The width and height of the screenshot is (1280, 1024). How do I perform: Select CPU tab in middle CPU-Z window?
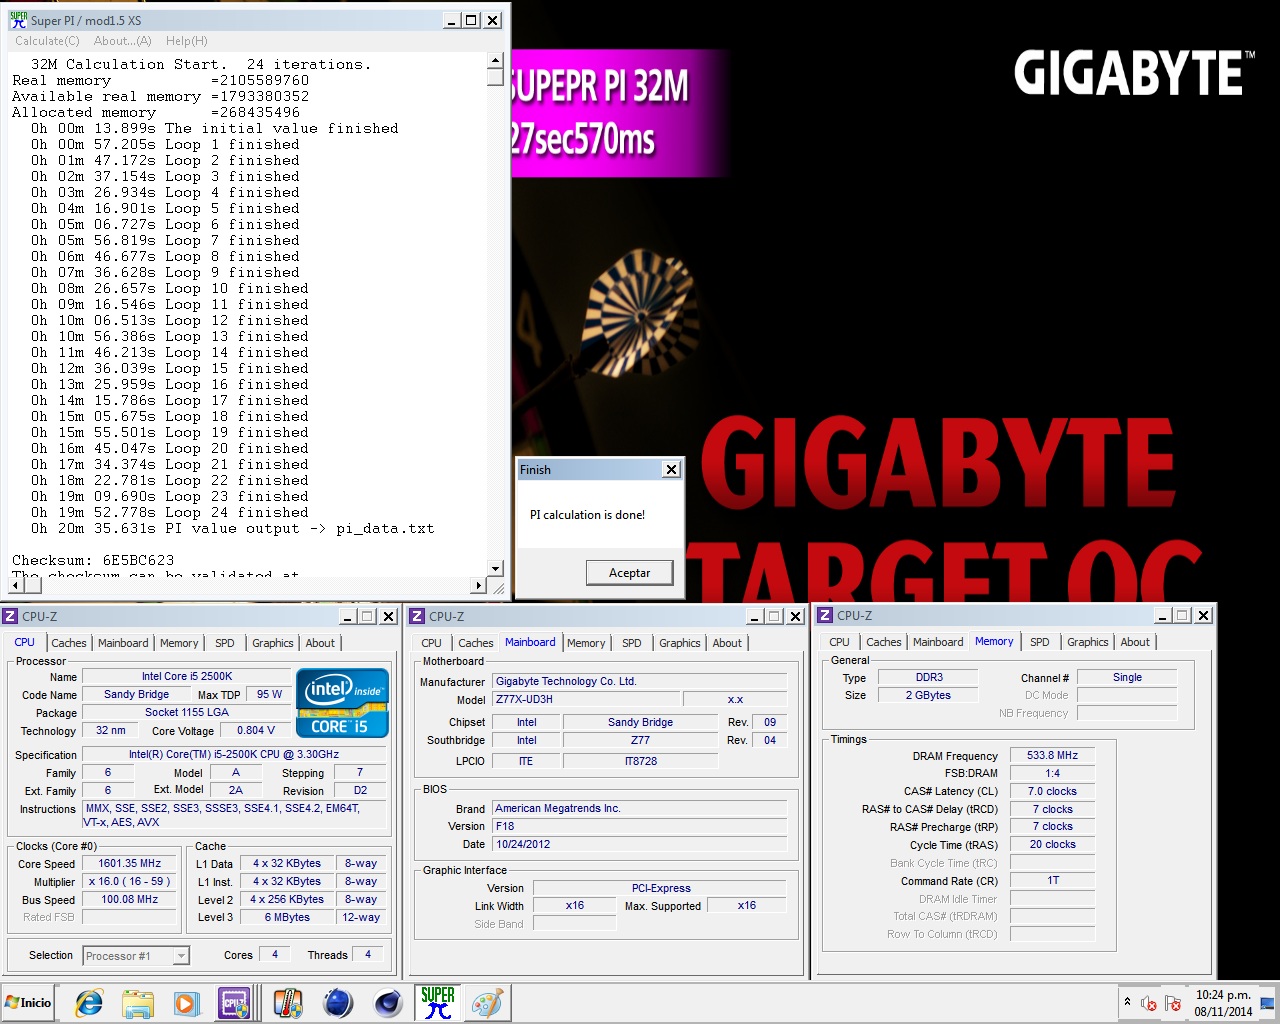(432, 643)
